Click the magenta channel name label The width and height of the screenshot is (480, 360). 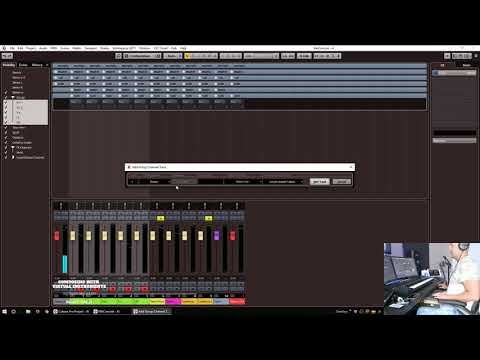173,301
